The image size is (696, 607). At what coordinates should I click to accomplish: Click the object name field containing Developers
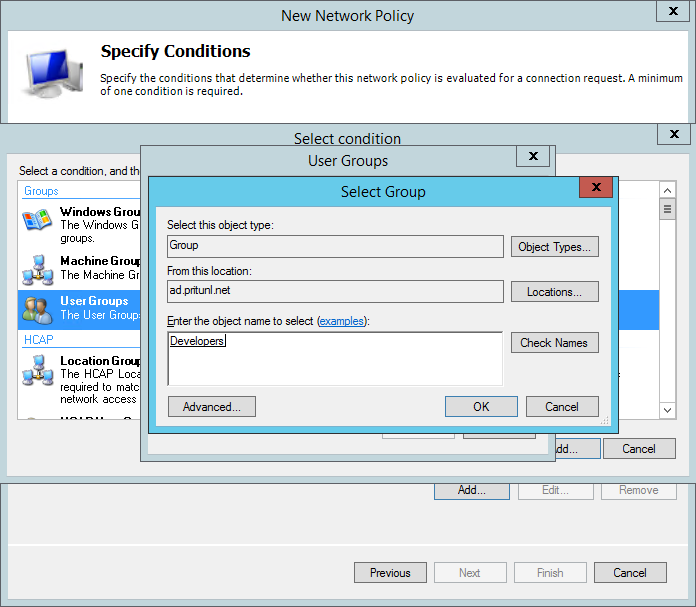335,359
